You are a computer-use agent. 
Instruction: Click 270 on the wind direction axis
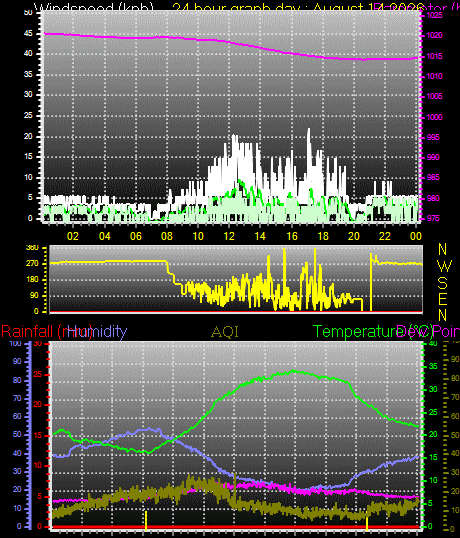33,264
